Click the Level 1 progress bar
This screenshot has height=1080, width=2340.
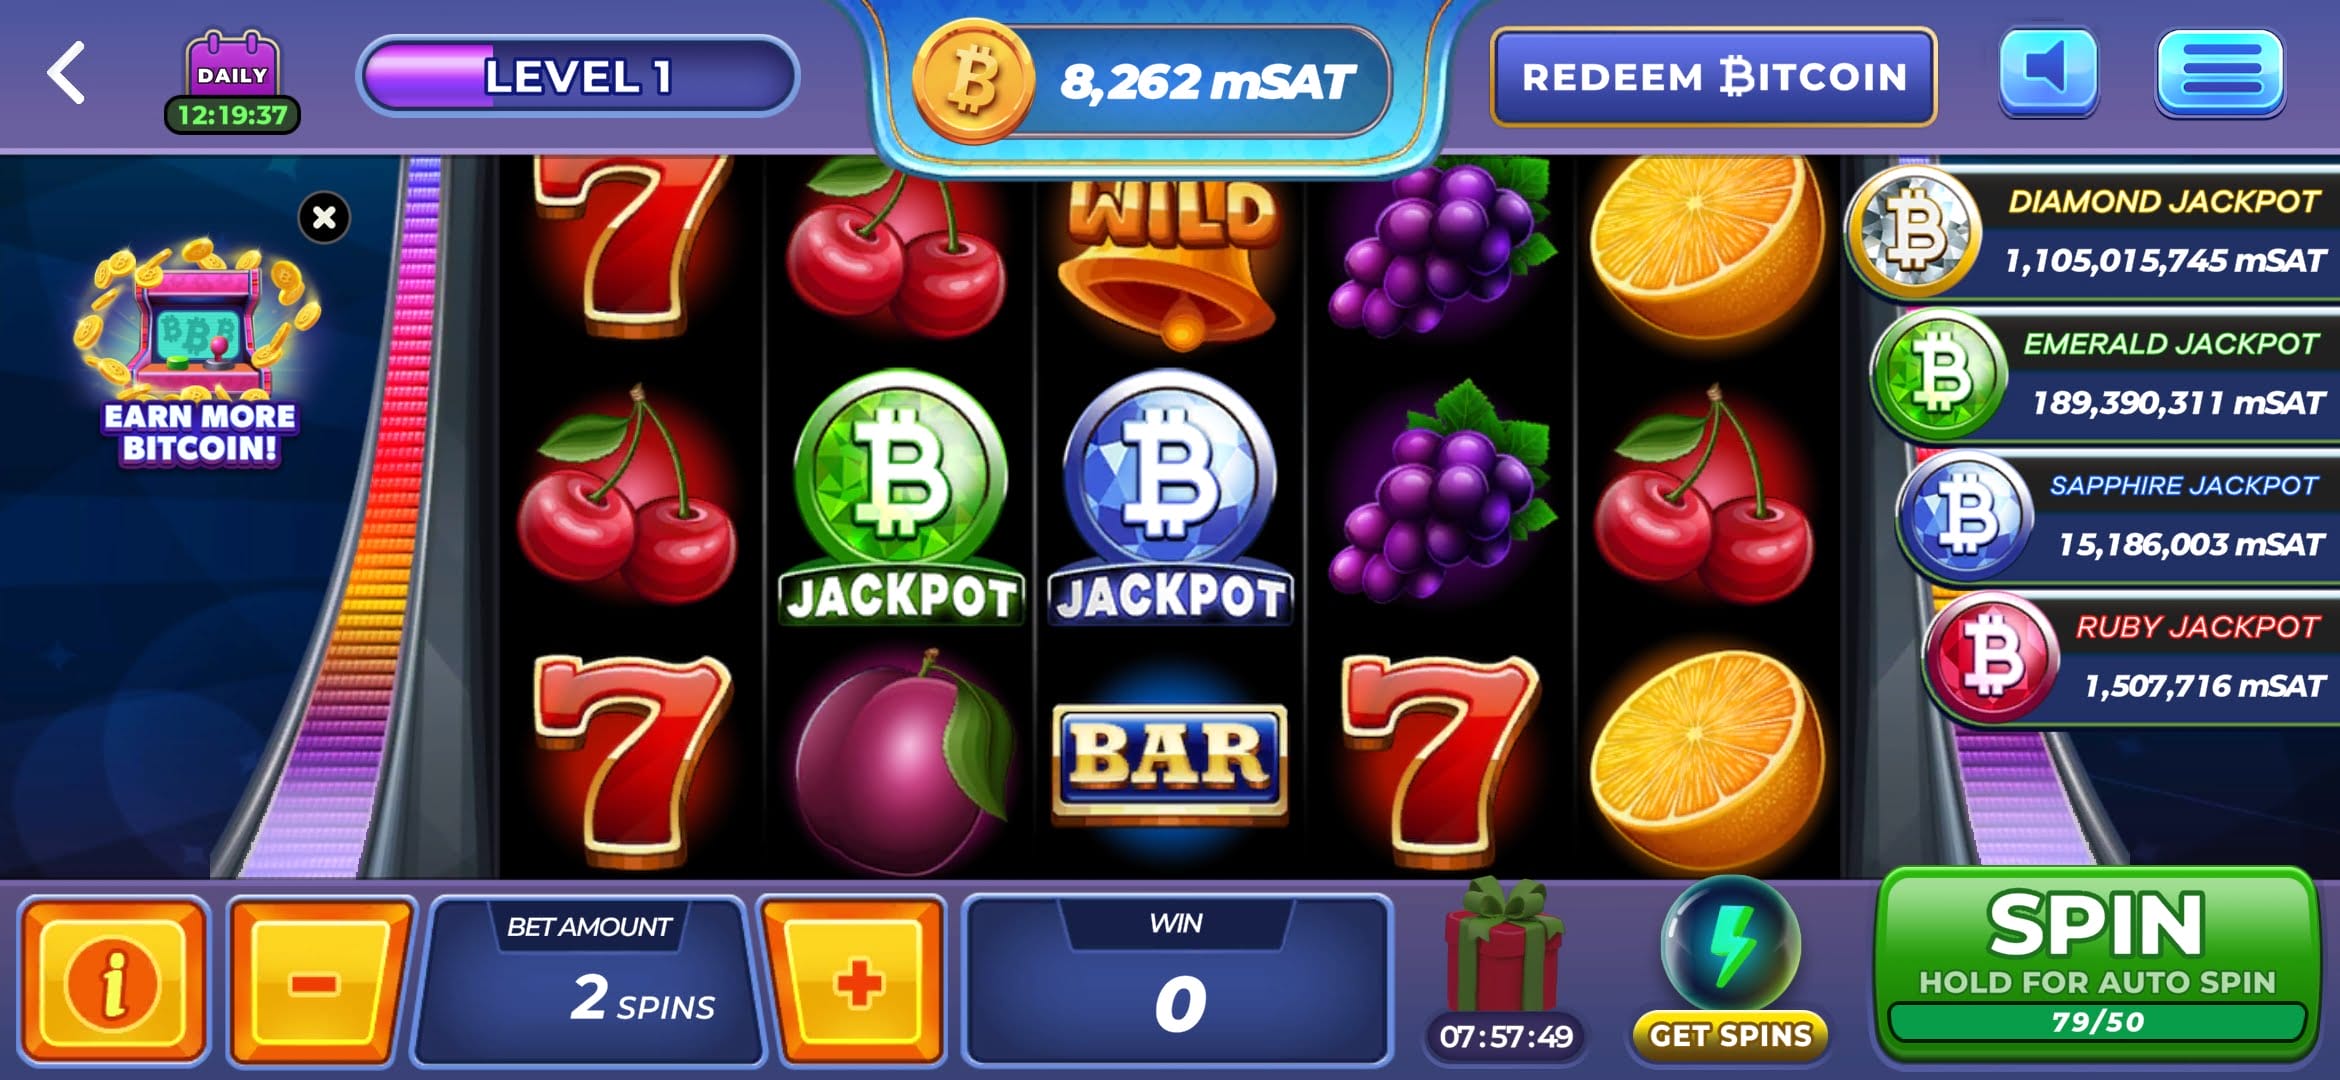click(x=577, y=76)
